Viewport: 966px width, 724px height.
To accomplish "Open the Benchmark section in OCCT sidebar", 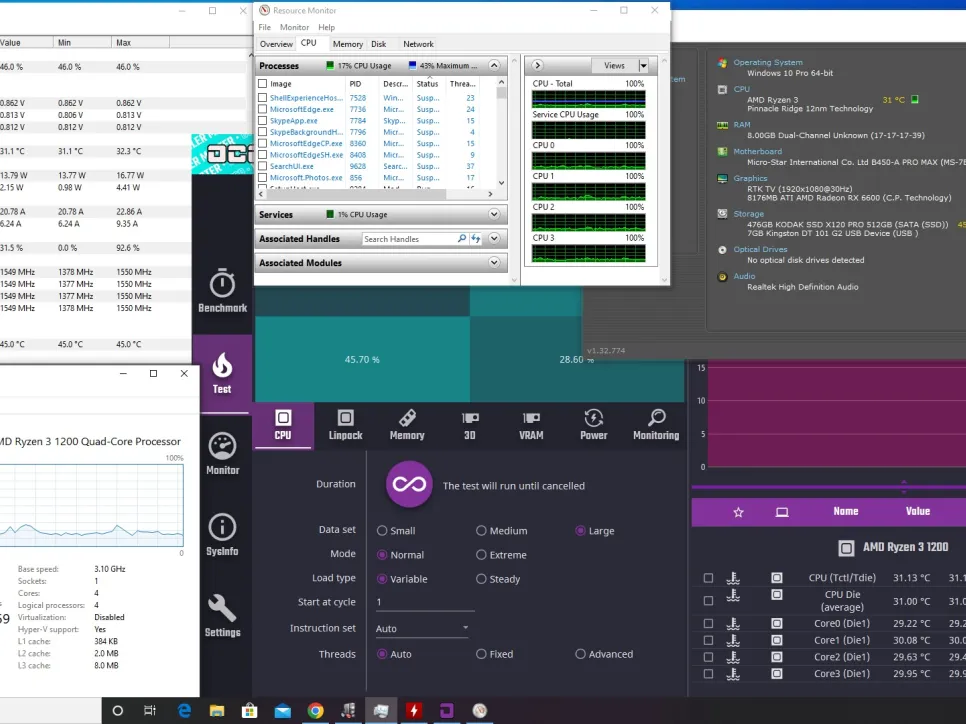I will 222,290.
